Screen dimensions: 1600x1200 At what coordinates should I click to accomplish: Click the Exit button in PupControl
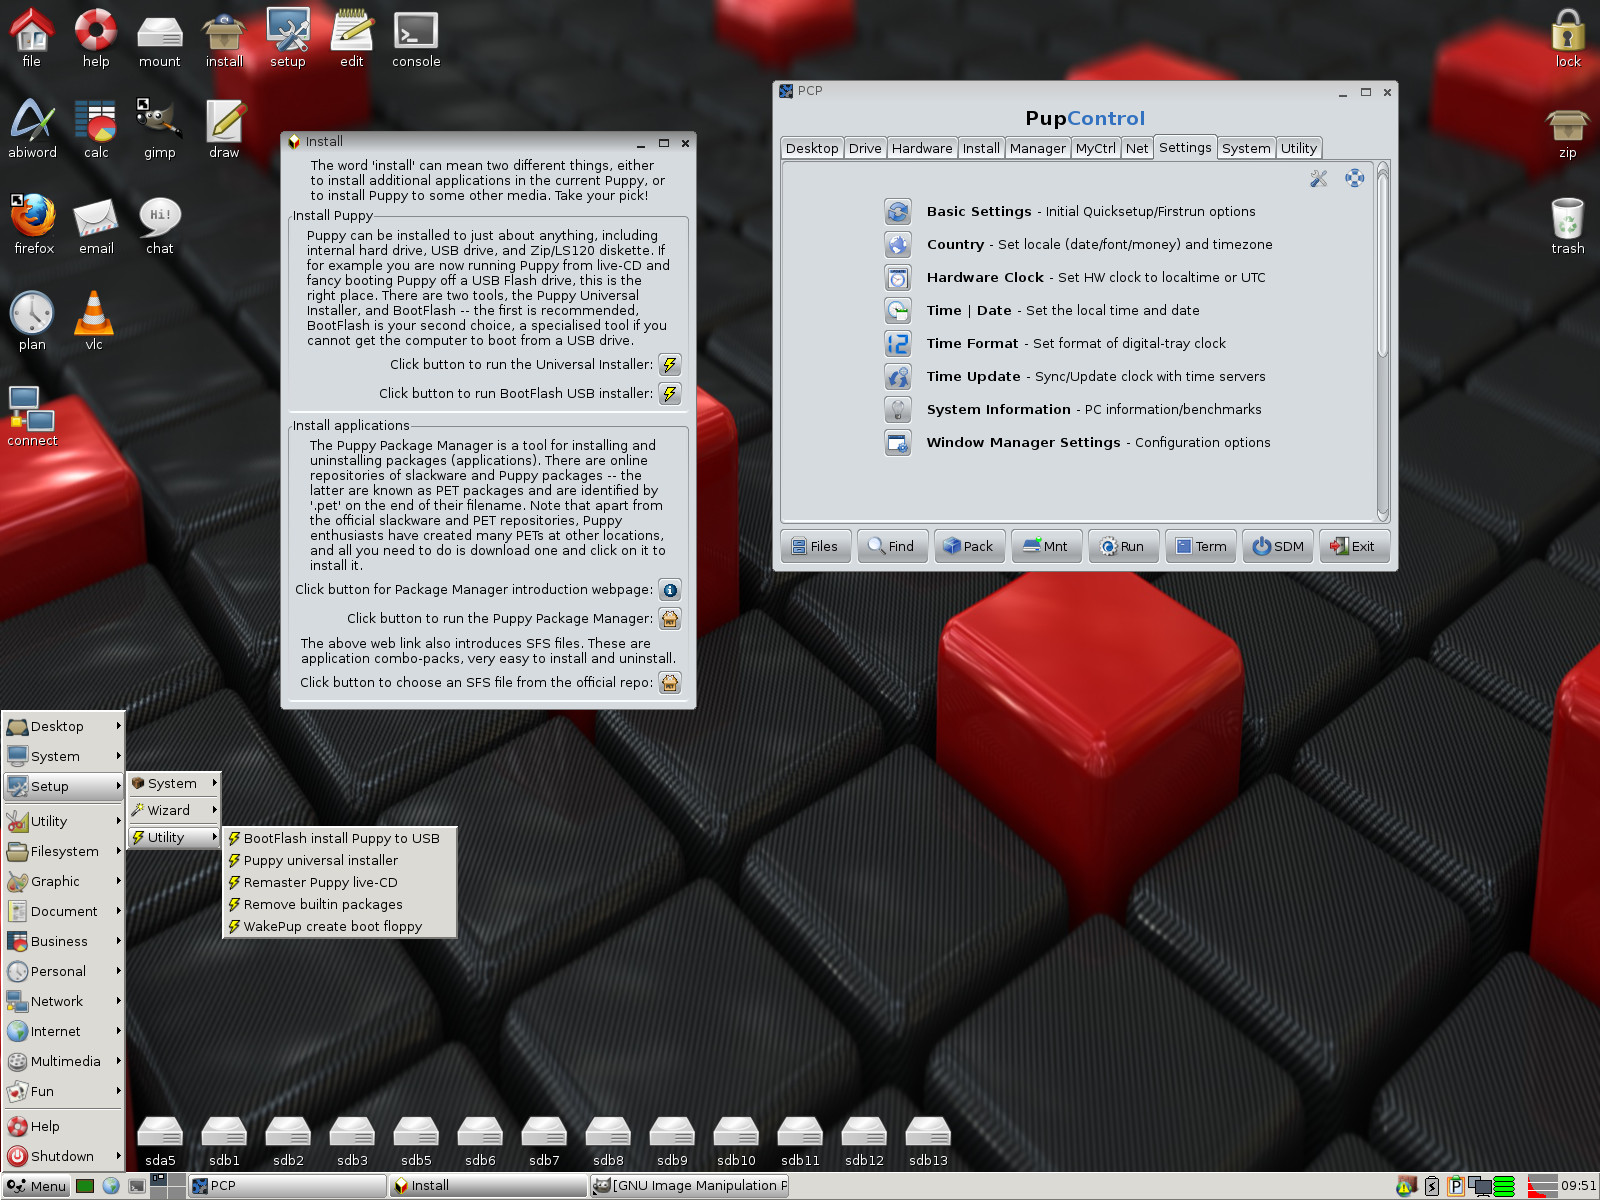pyautogui.click(x=1355, y=547)
